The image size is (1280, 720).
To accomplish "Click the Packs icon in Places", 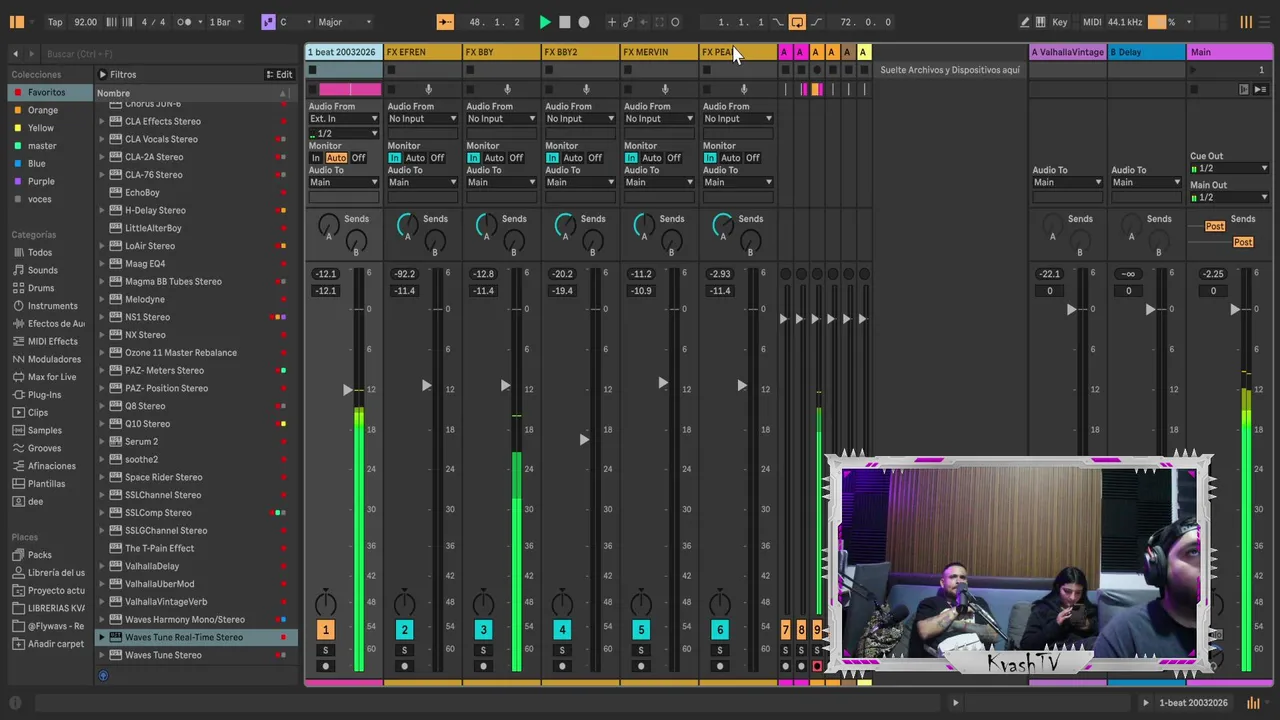I will pyautogui.click(x=19, y=555).
